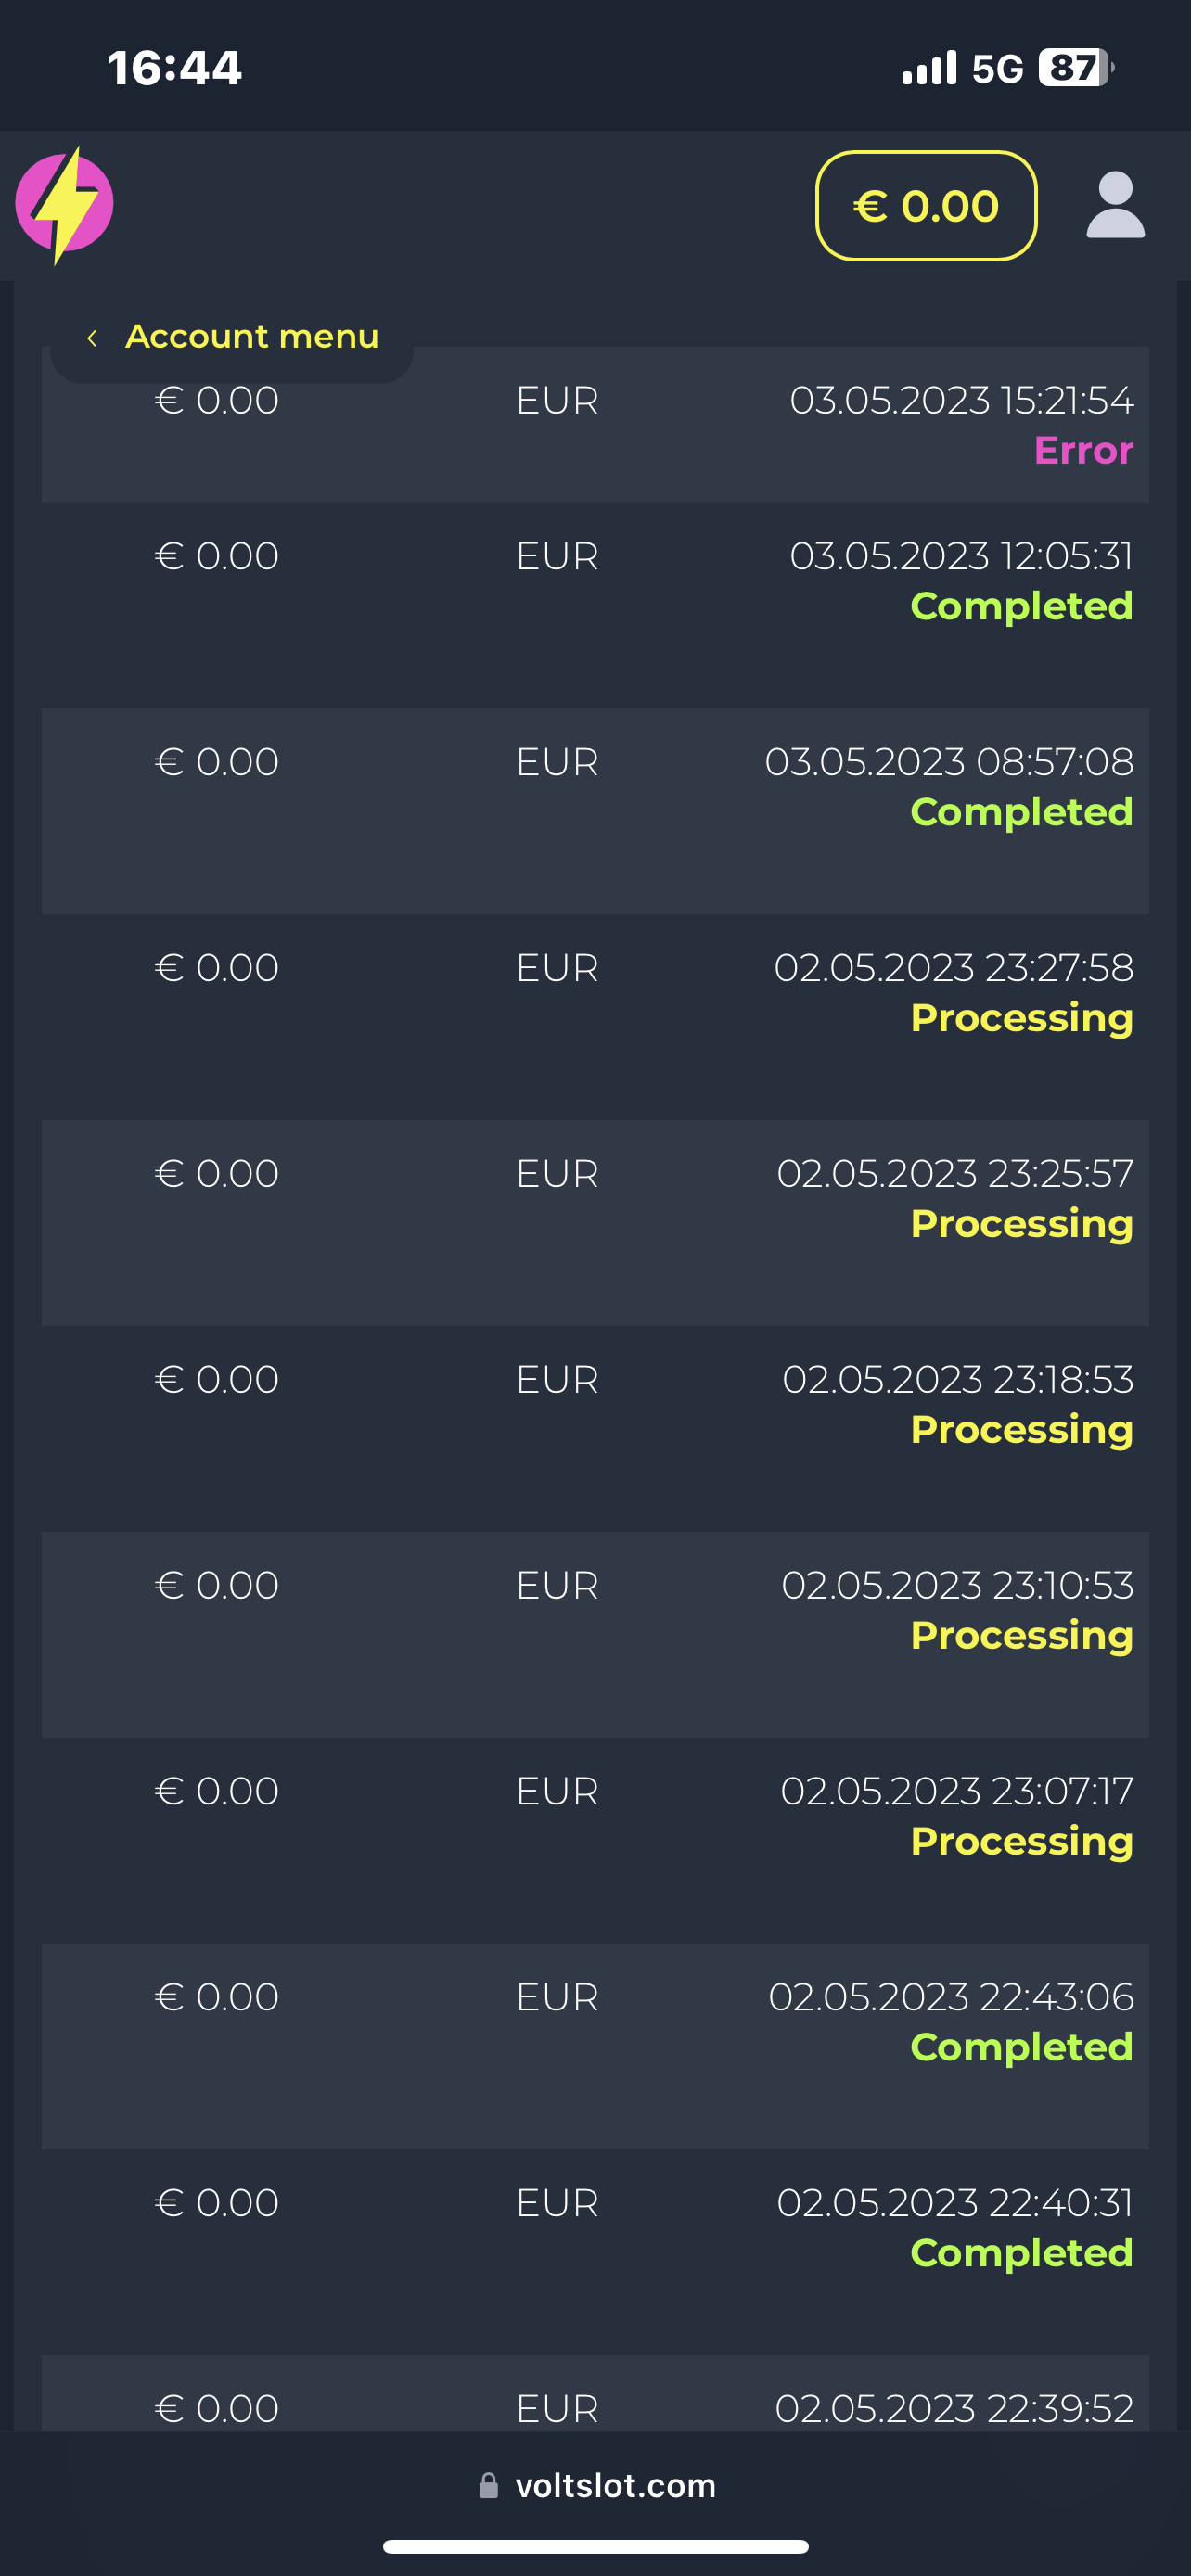Screen dimensions: 1191x2576
Task: Go back to Account menu
Action: (x=251, y=337)
